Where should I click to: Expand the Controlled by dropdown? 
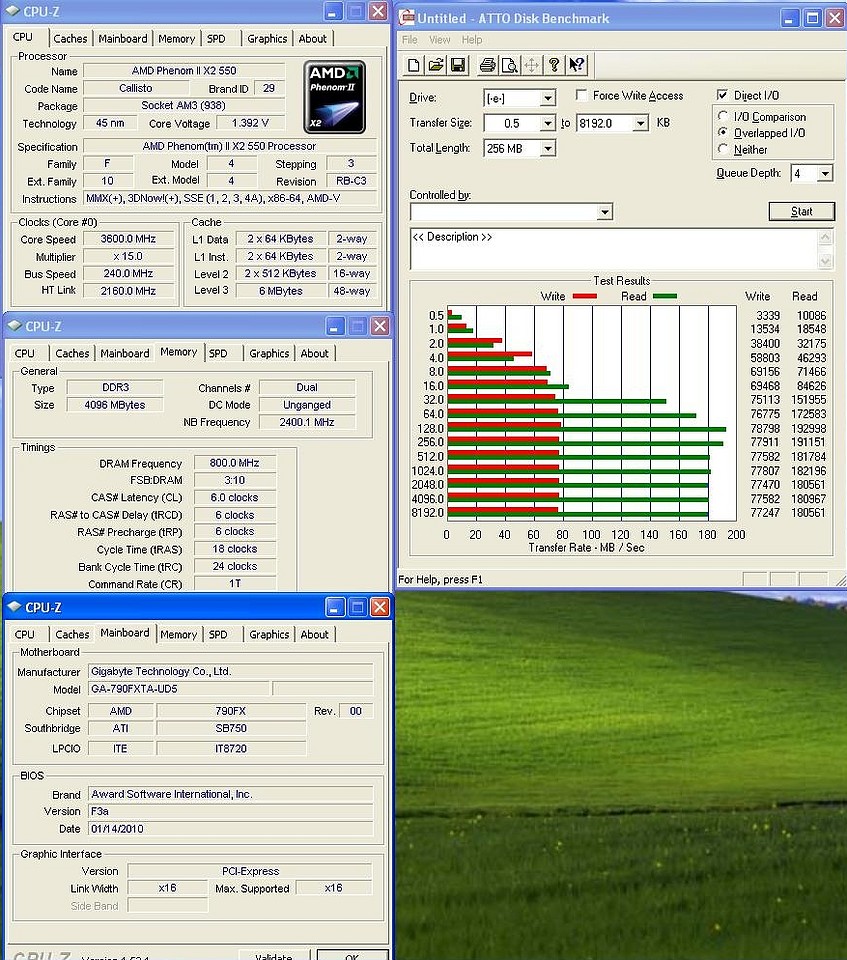click(604, 212)
